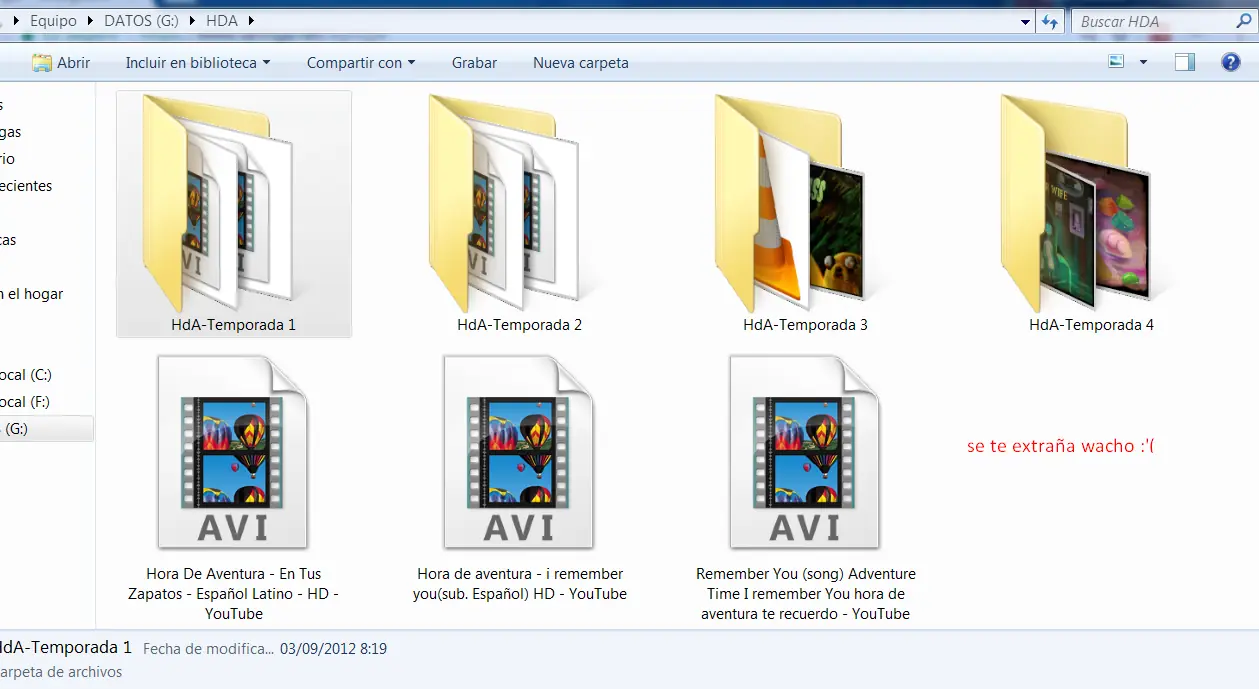Select the 'Remember You (song)' AVI file icon

click(805, 453)
